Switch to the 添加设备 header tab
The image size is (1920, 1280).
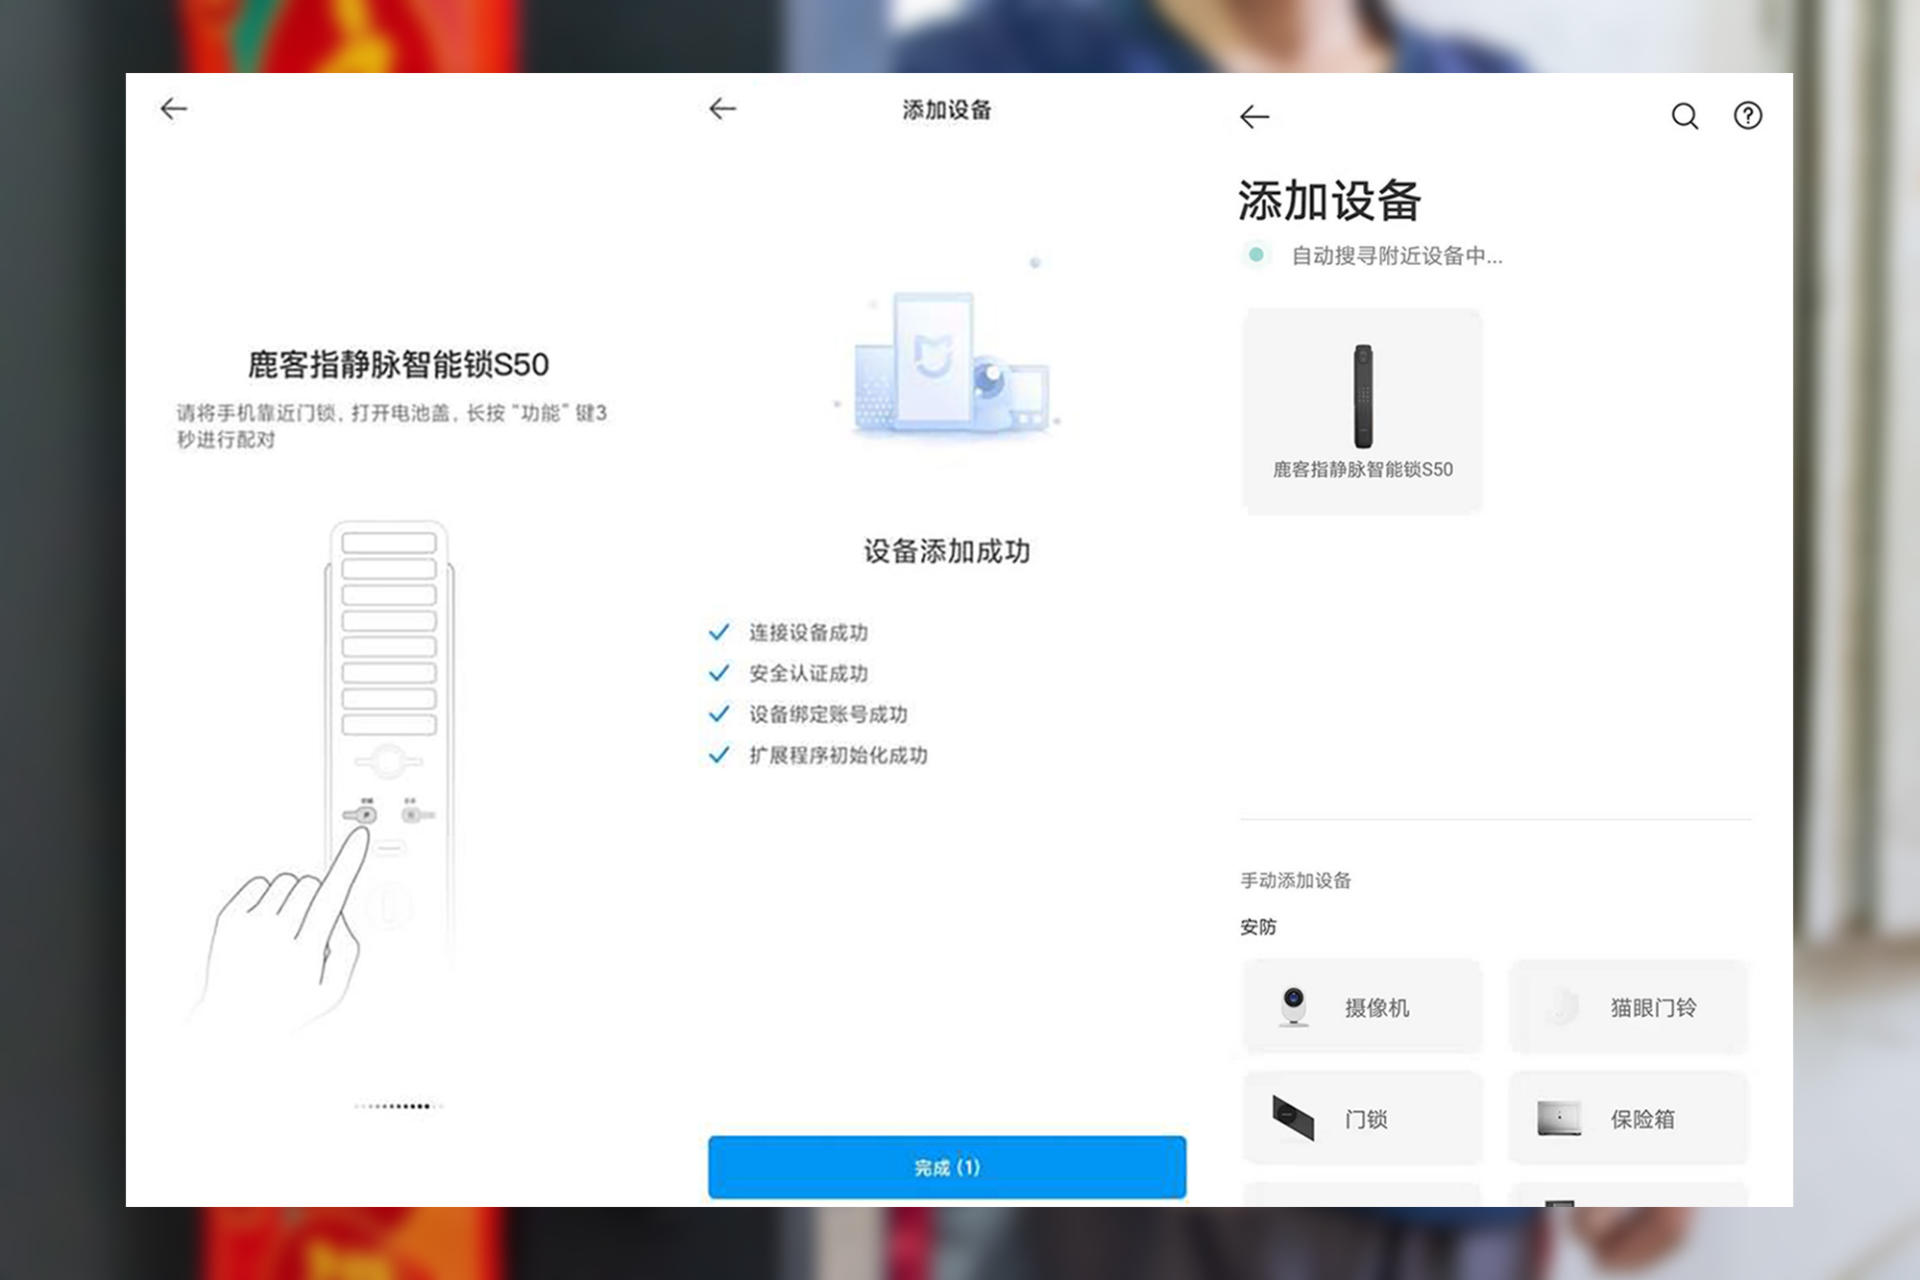(946, 110)
